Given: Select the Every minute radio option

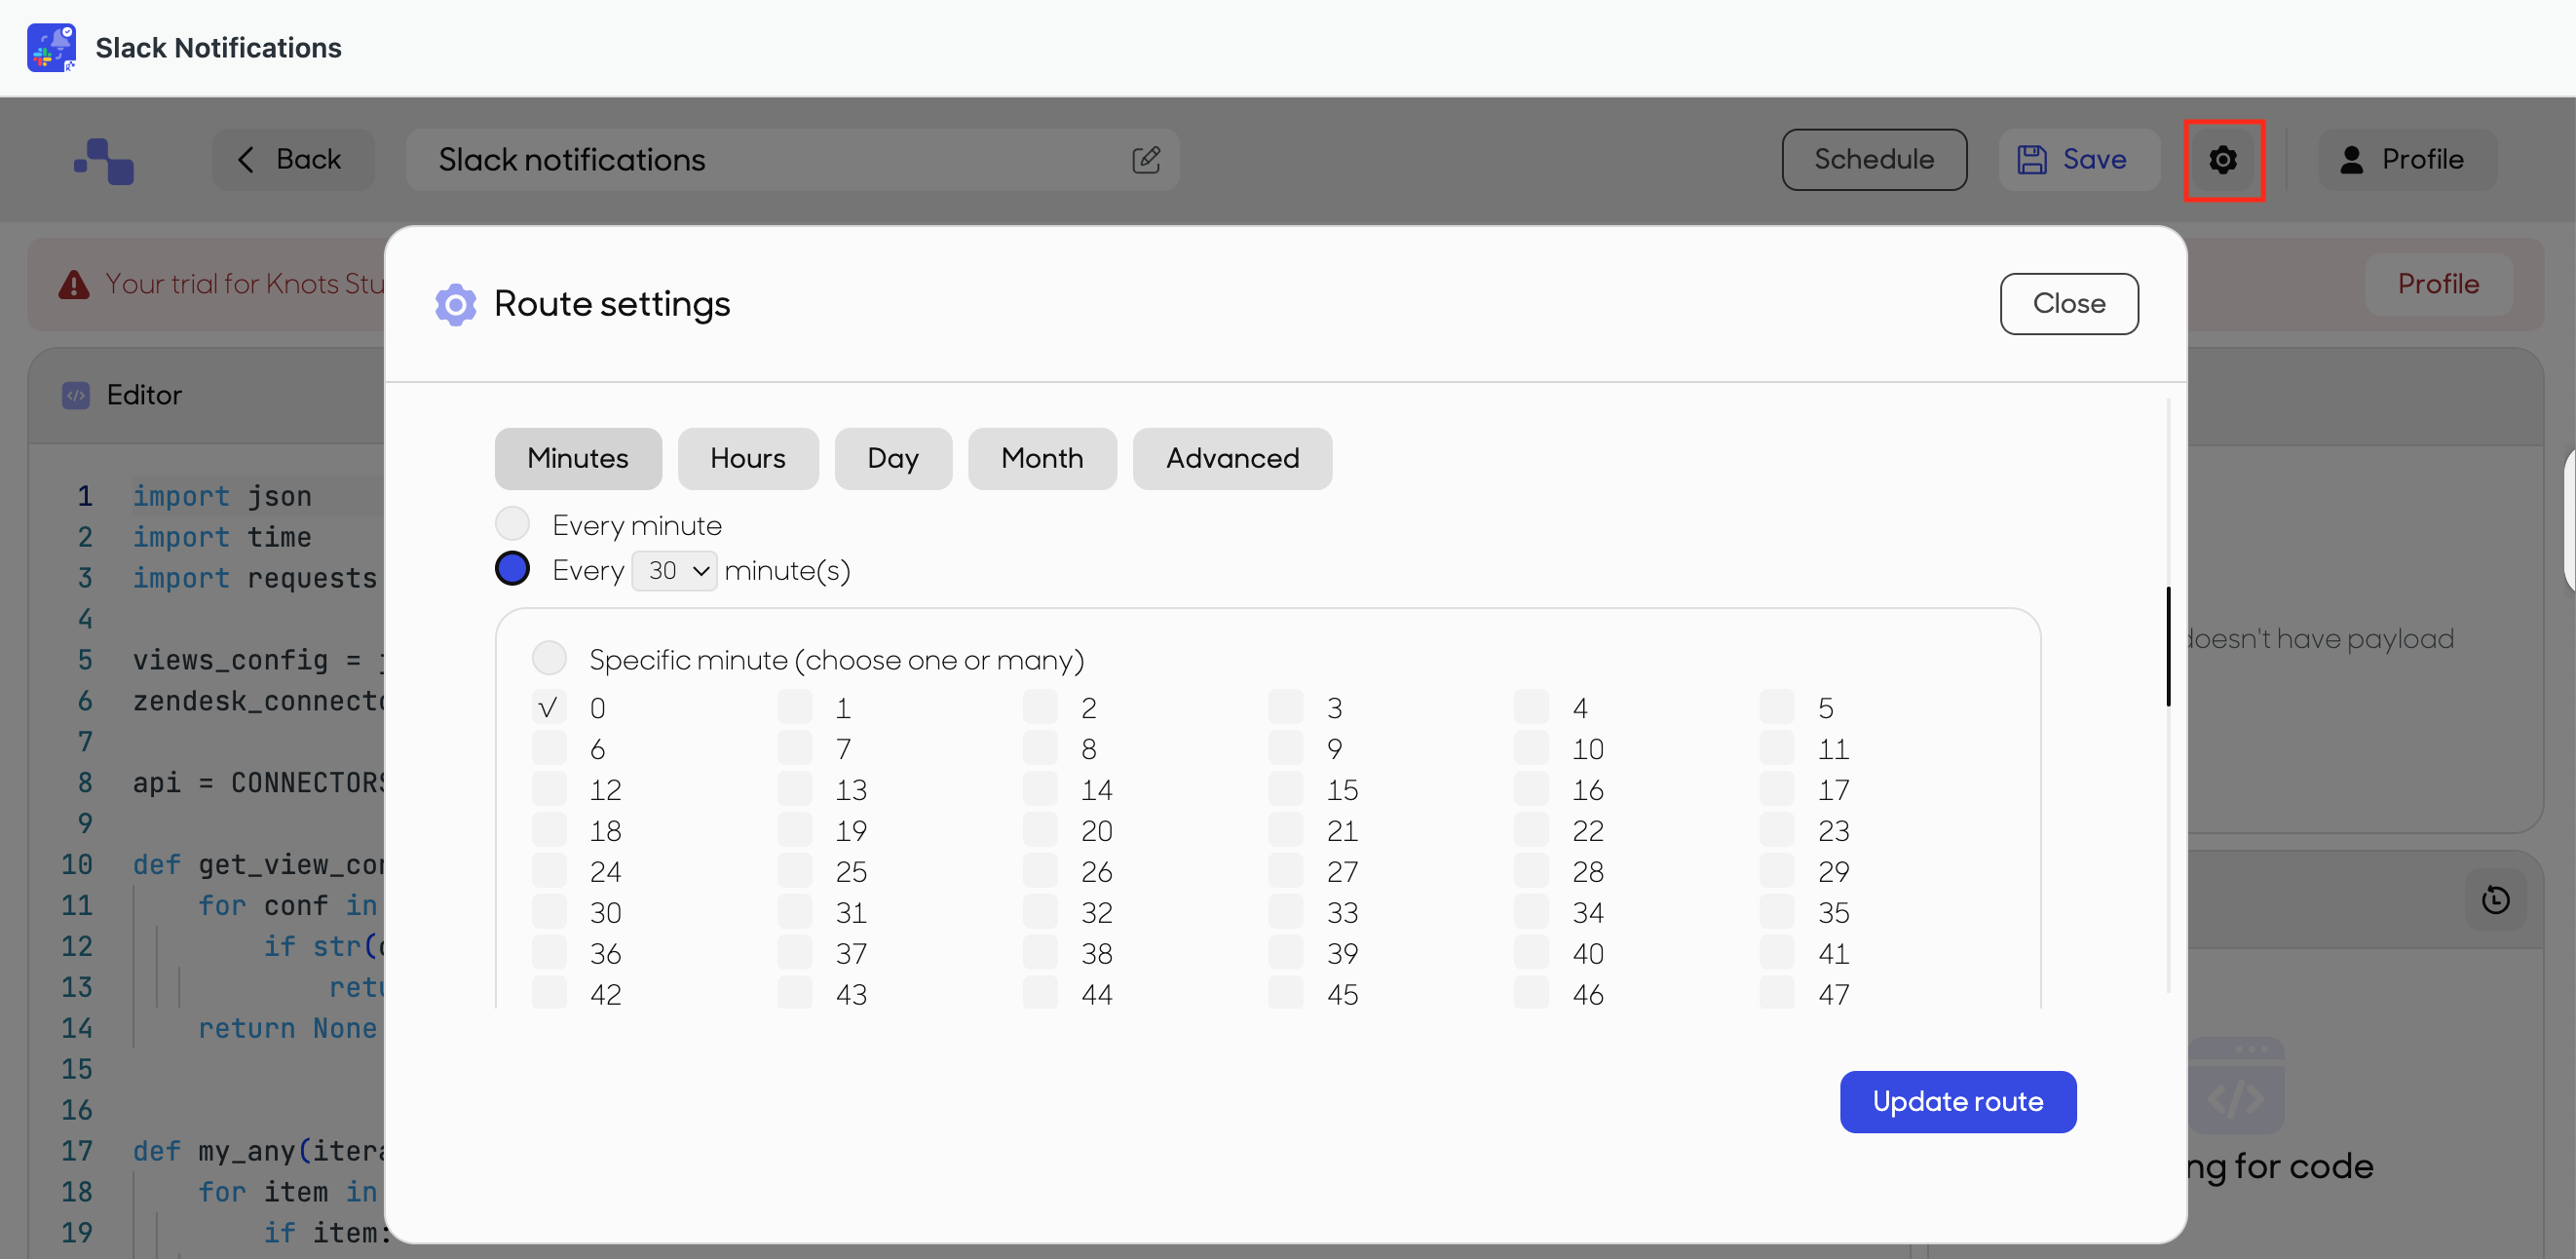Looking at the screenshot, I should point(513,523).
